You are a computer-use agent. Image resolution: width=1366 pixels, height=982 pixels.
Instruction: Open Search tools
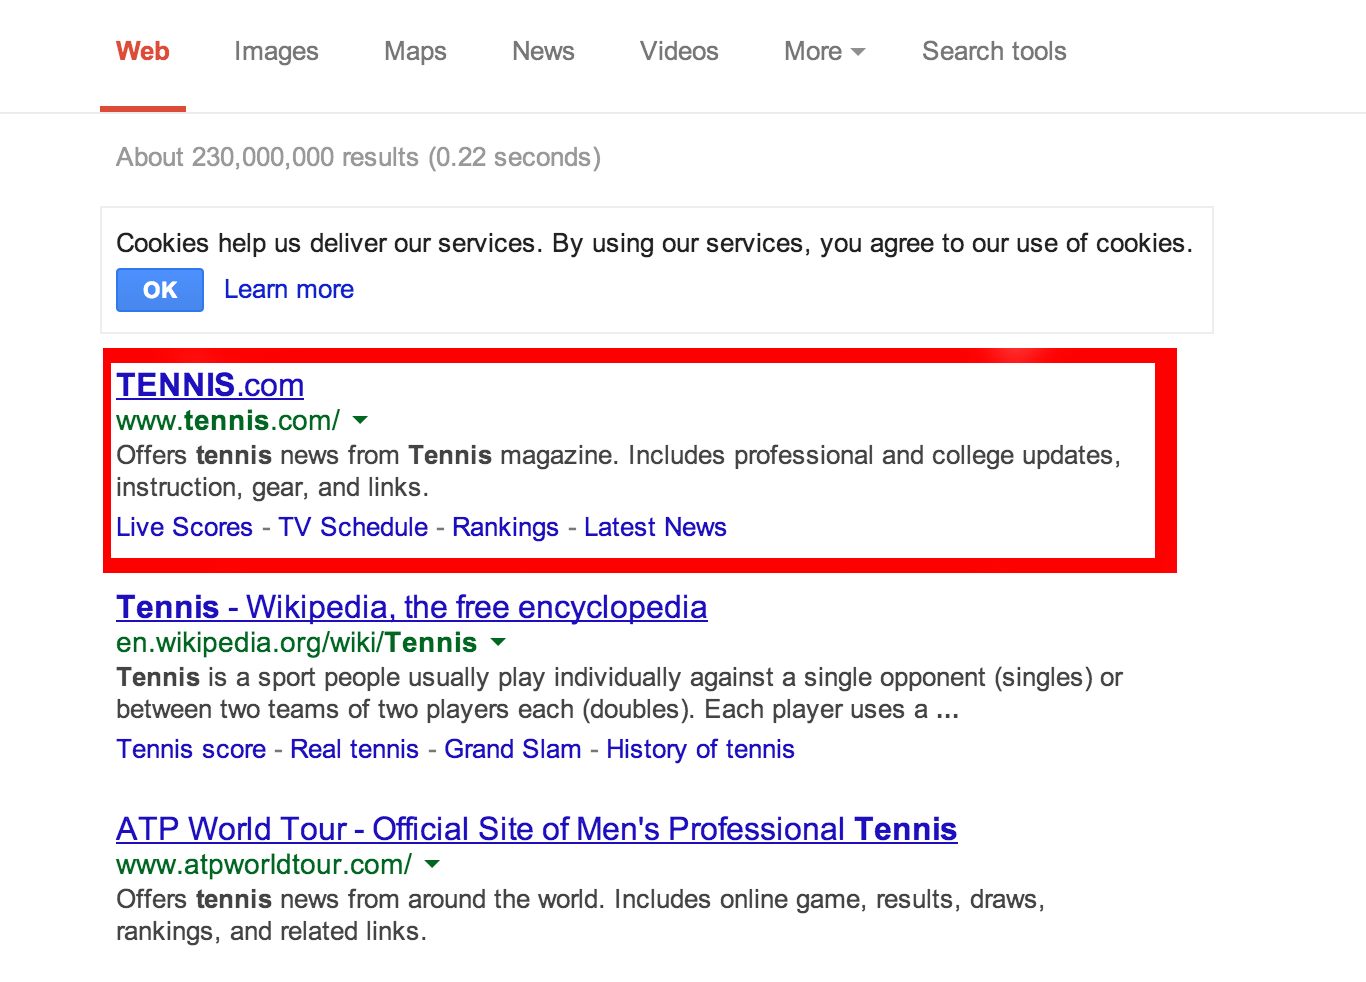tap(994, 52)
